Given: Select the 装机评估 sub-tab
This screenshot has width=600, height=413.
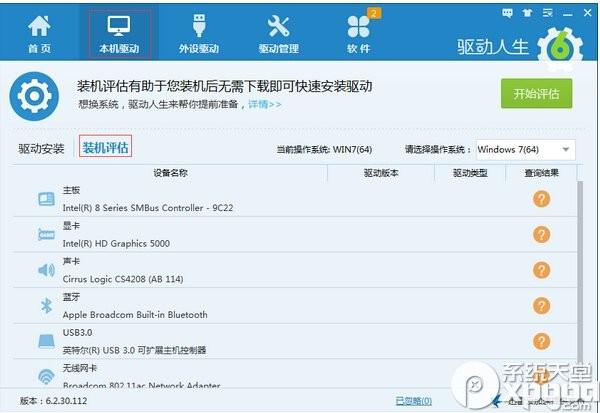Looking at the screenshot, I should (105, 146).
